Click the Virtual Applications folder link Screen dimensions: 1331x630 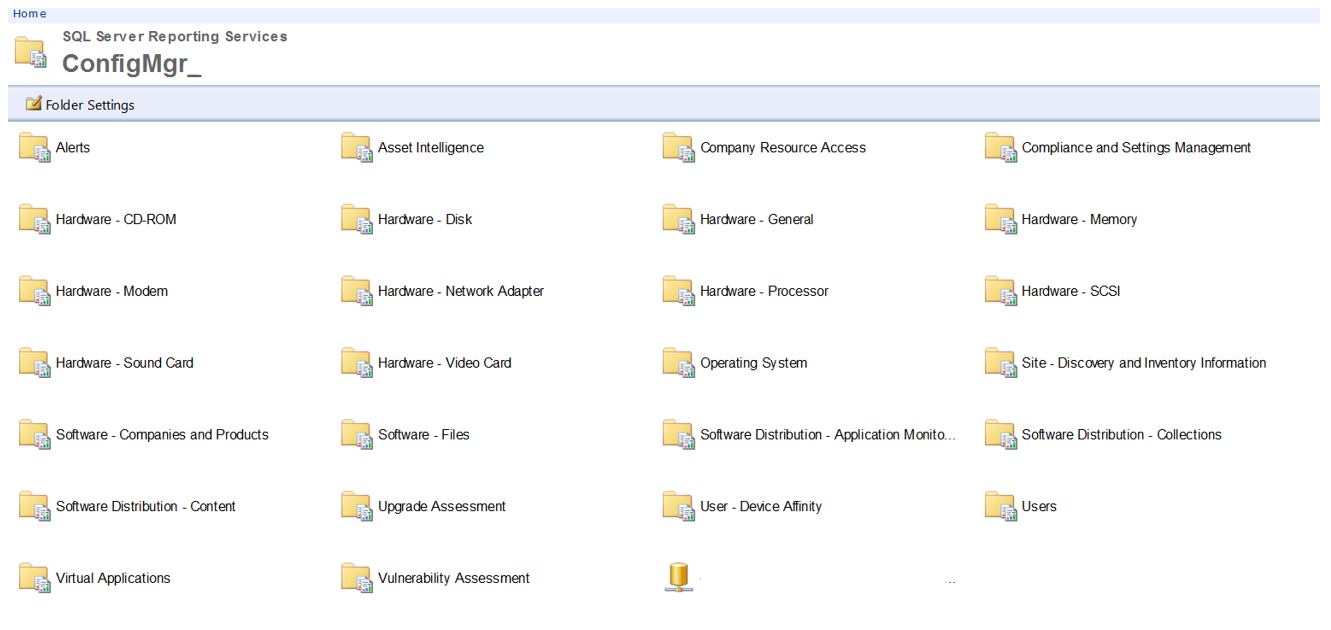point(113,579)
